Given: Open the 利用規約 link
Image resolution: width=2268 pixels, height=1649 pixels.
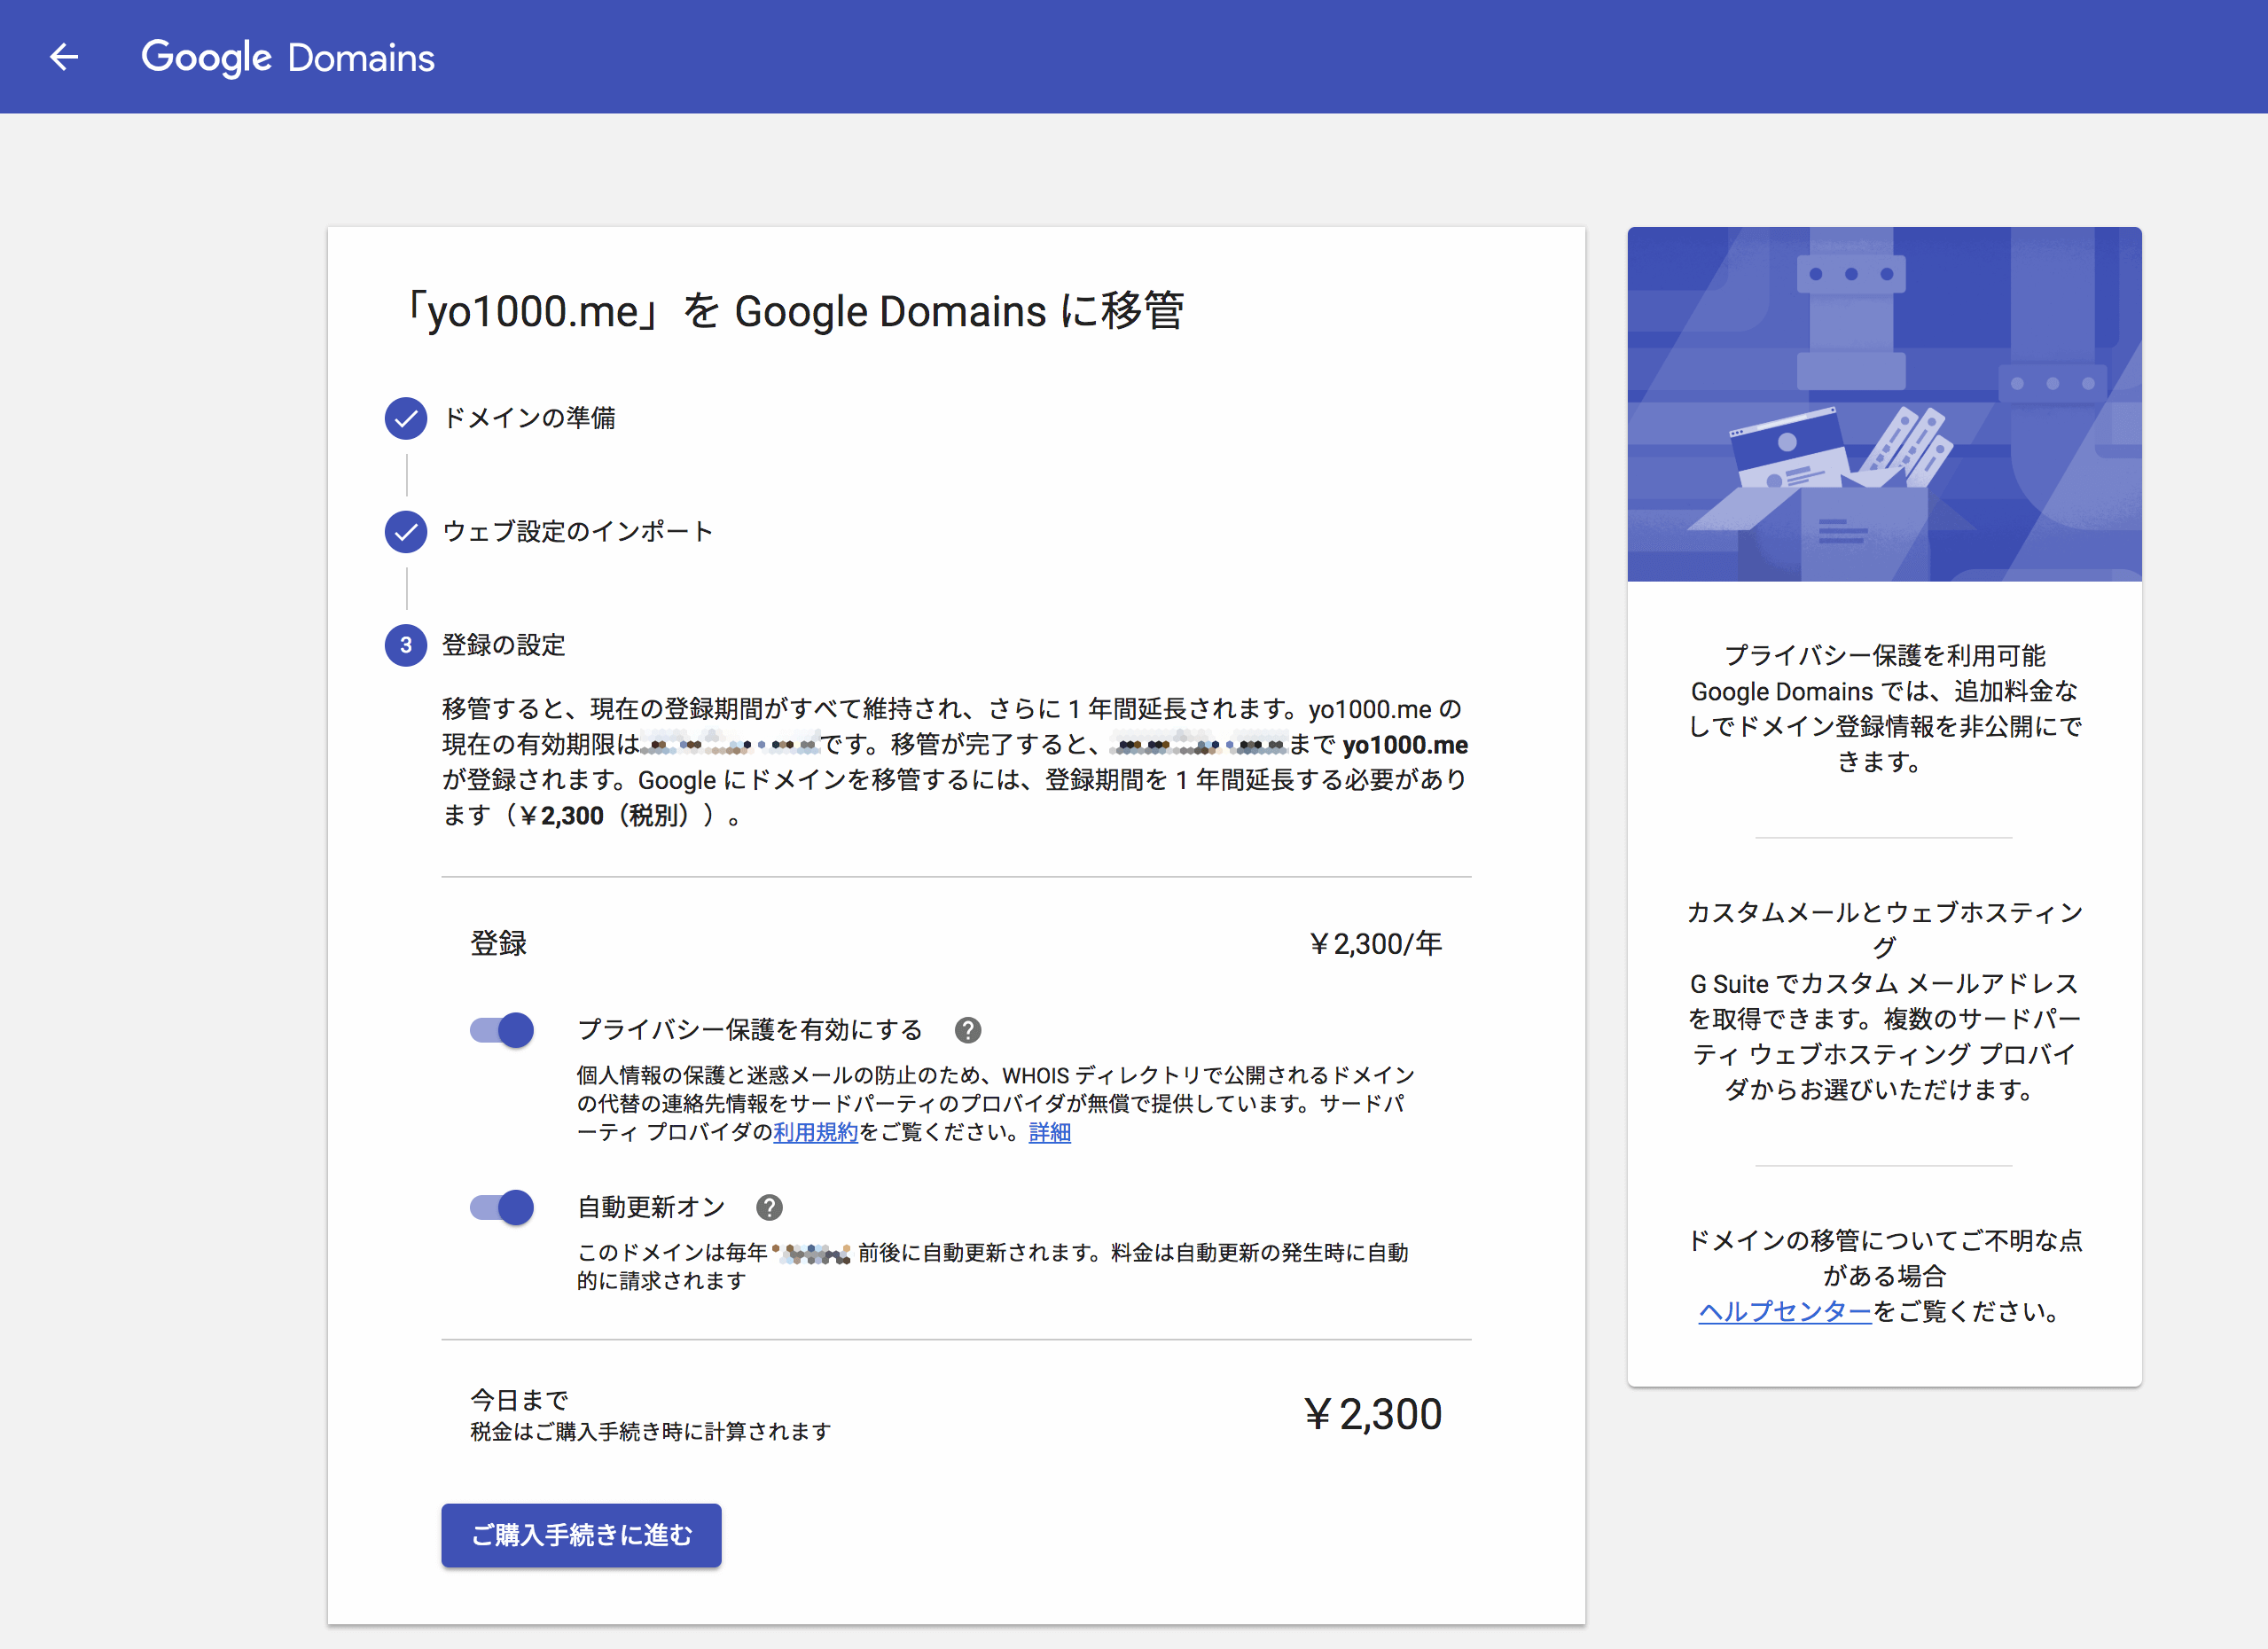Looking at the screenshot, I should click(x=815, y=1131).
